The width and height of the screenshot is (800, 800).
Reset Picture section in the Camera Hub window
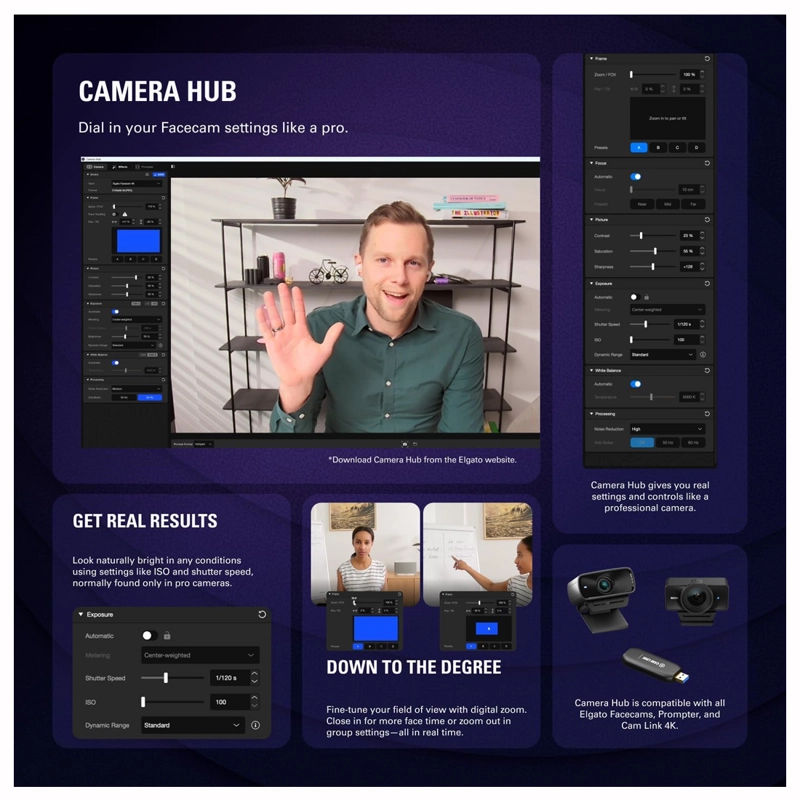click(x=163, y=268)
